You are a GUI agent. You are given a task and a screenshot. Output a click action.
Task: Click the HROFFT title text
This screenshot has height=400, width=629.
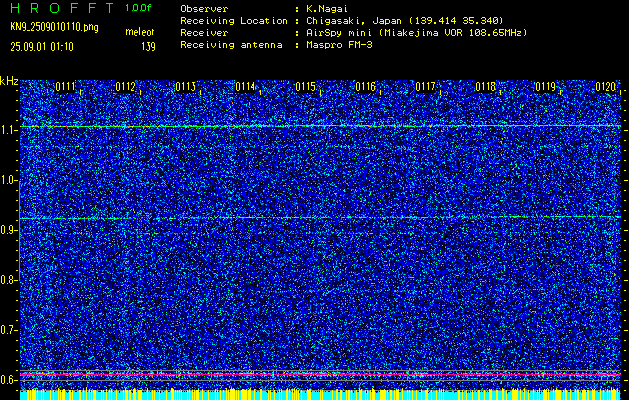coord(62,8)
